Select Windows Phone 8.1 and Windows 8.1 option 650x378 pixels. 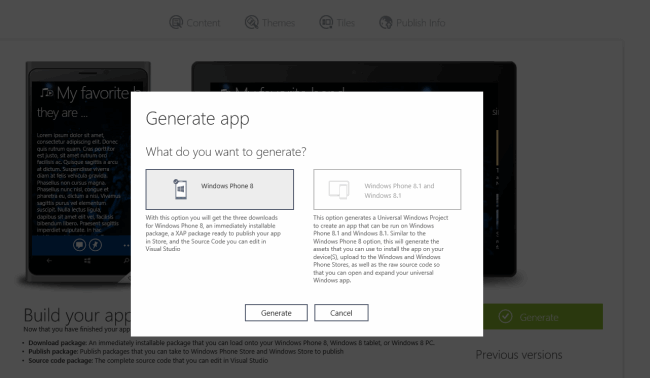coord(387,189)
